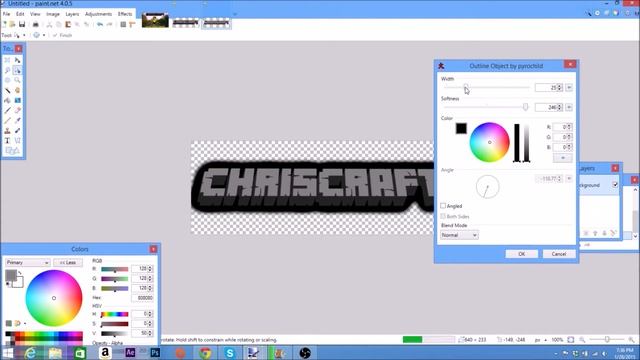
Task: Select the Text tool
Action: pos(7,140)
